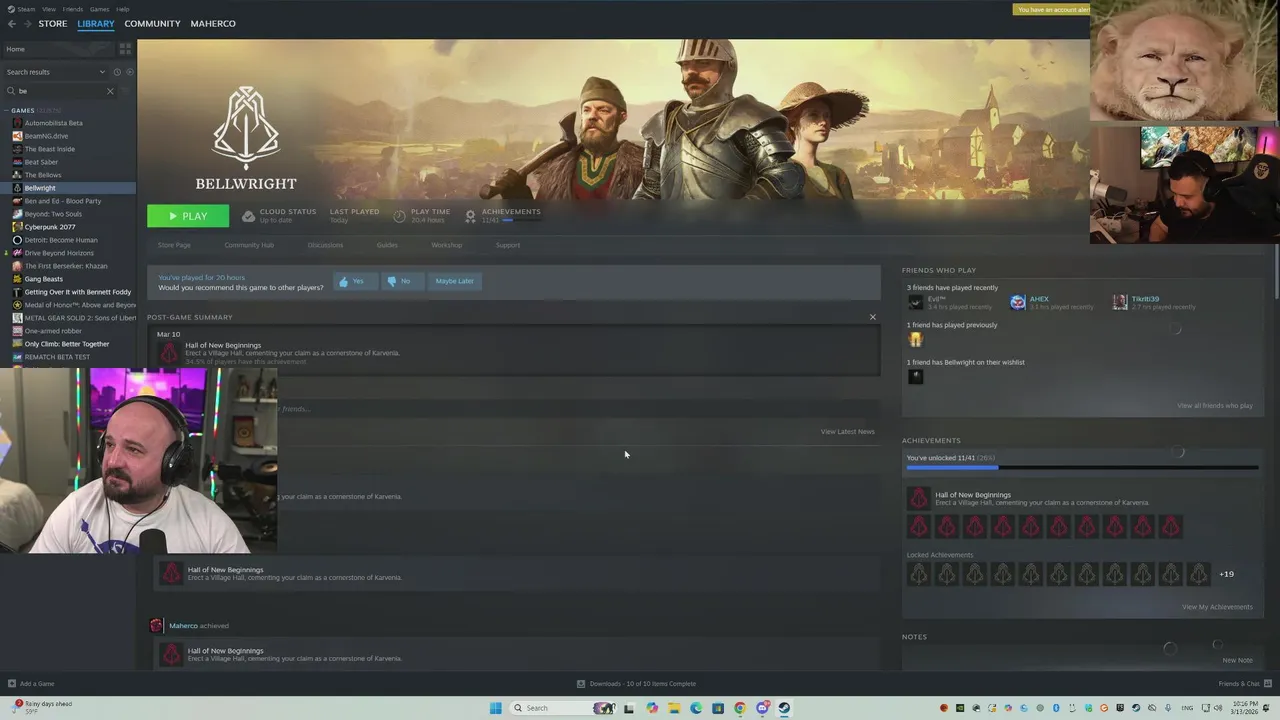Click the friend avatar with Bellwright wishlisted
The image size is (1280, 720).
click(915, 376)
